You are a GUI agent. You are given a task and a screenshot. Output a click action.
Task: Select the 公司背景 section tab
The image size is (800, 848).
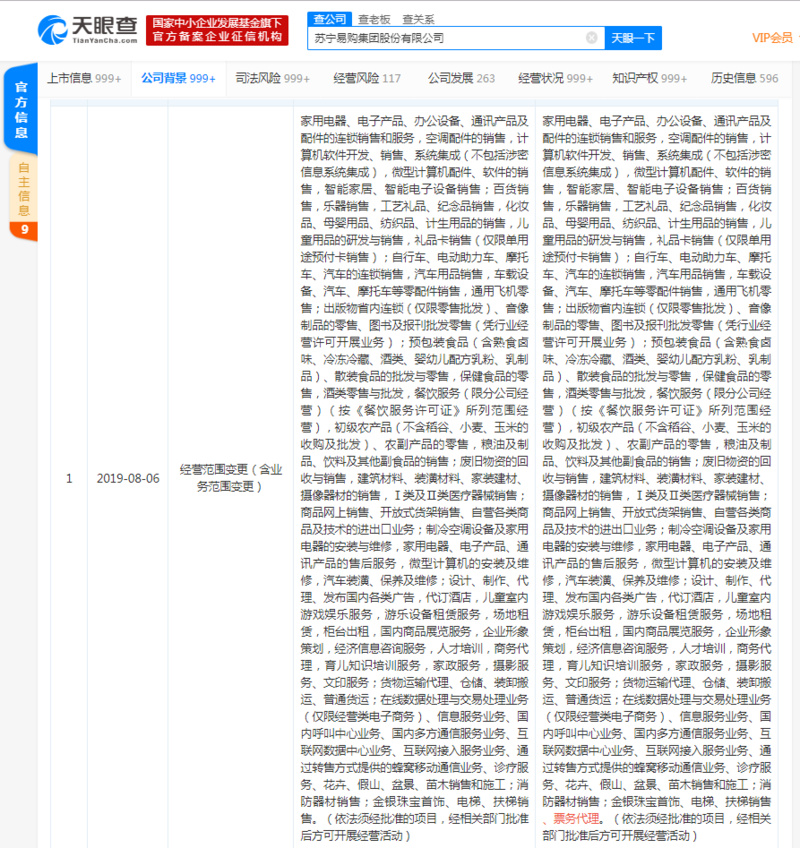click(x=178, y=78)
